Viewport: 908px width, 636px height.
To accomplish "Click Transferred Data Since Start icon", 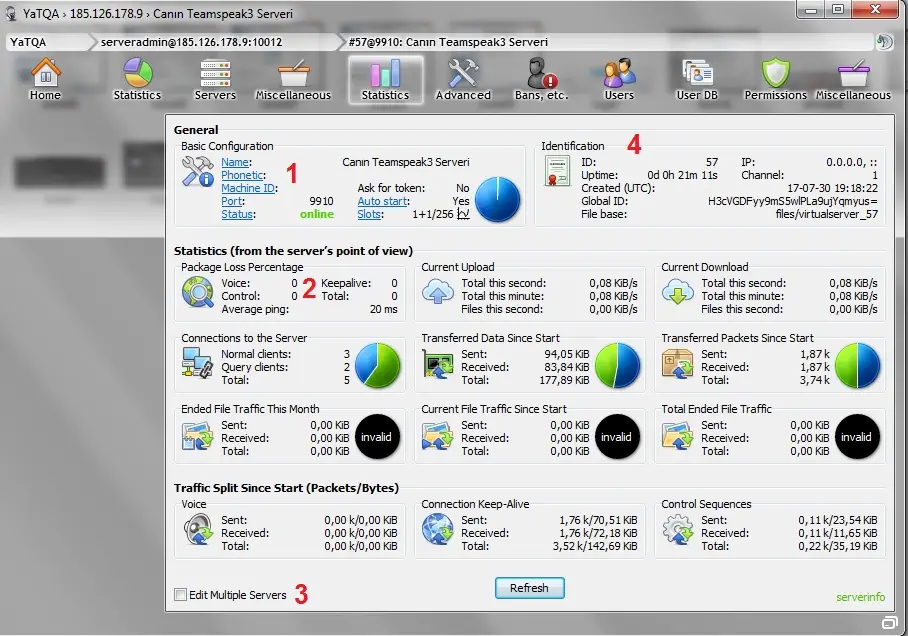I will click(437, 365).
